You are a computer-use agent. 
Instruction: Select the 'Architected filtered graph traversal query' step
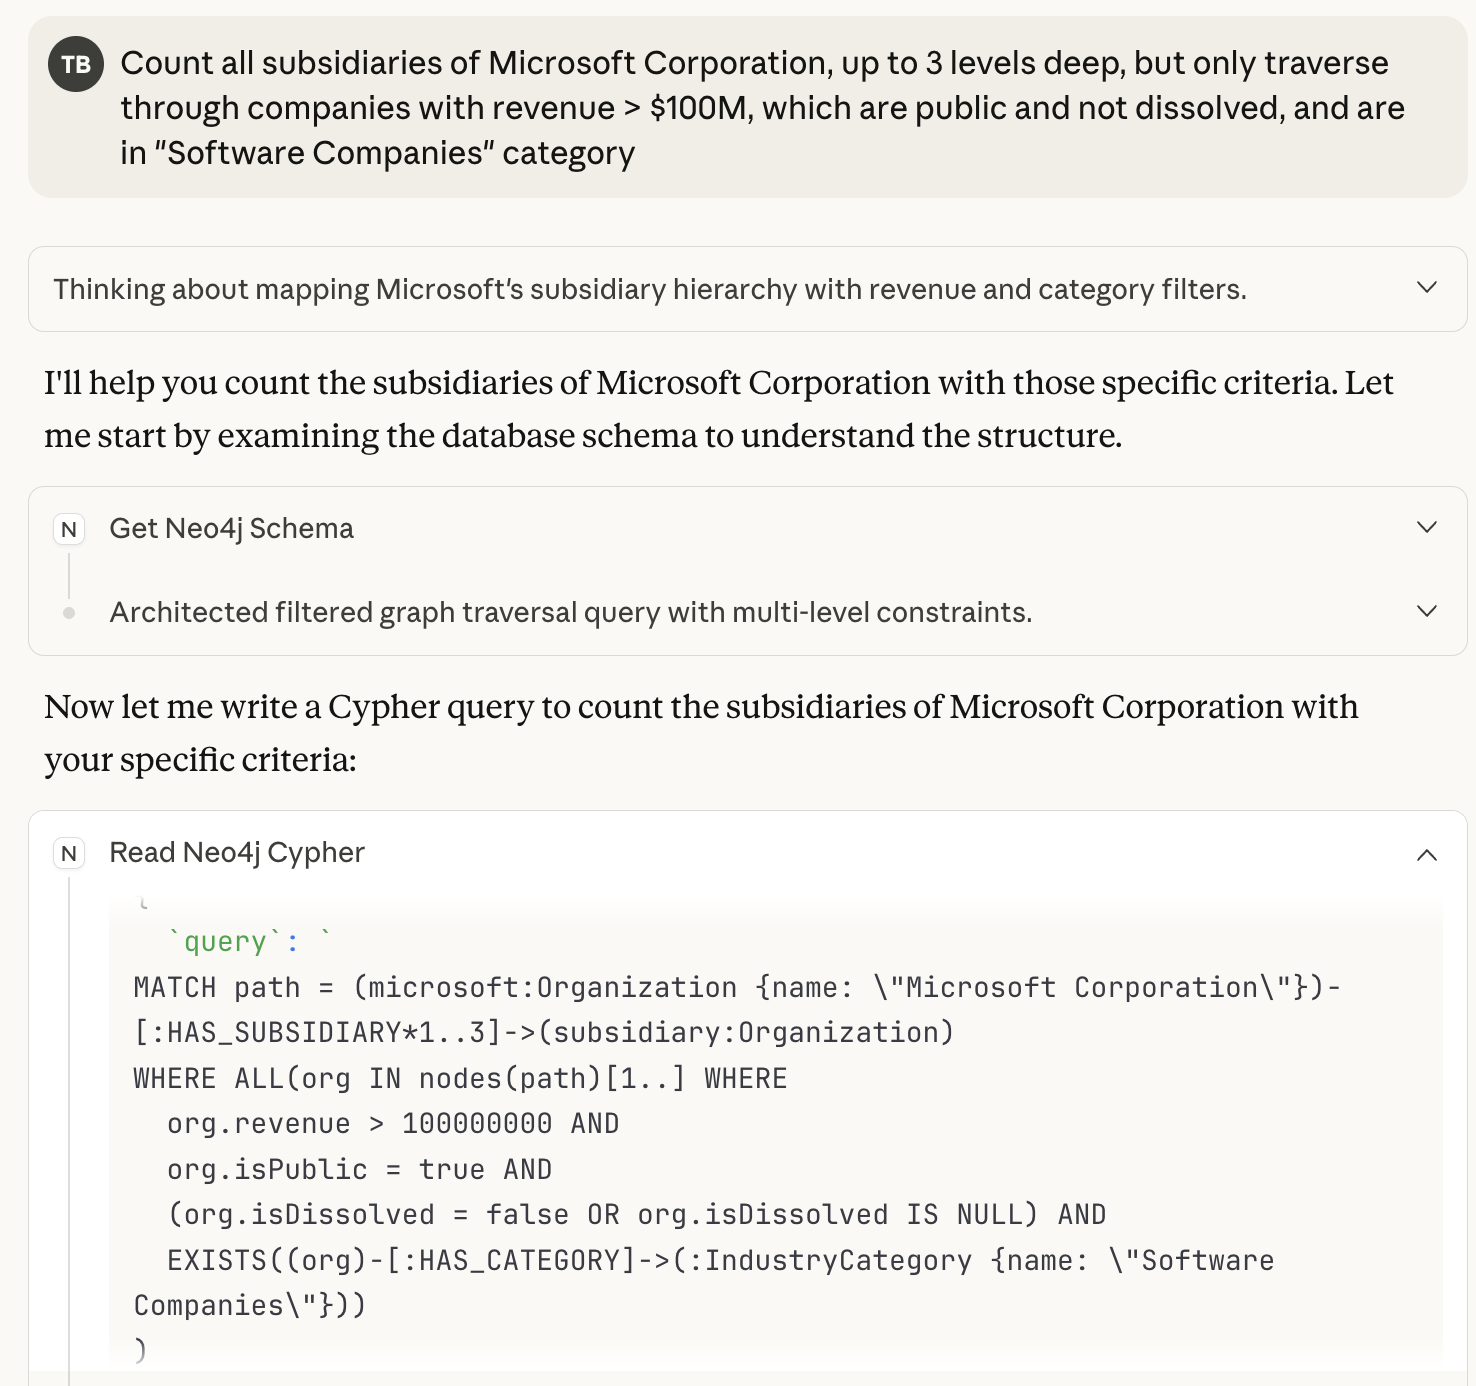[570, 612]
